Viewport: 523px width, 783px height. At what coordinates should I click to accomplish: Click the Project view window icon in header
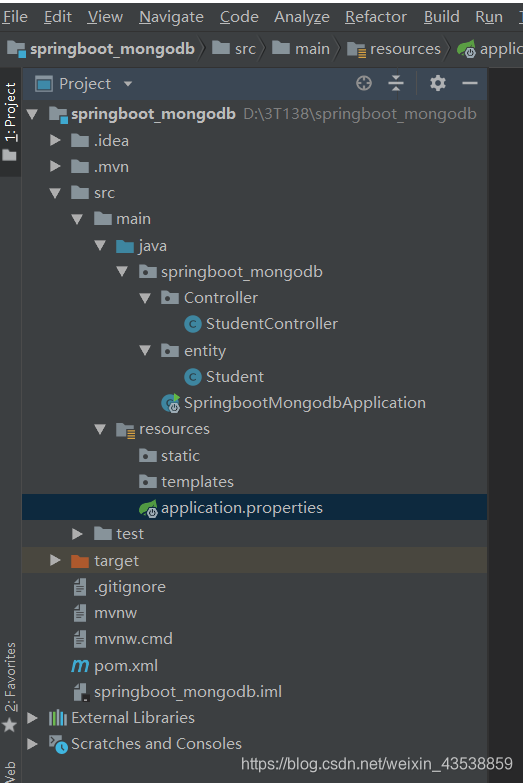(x=44, y=84)
